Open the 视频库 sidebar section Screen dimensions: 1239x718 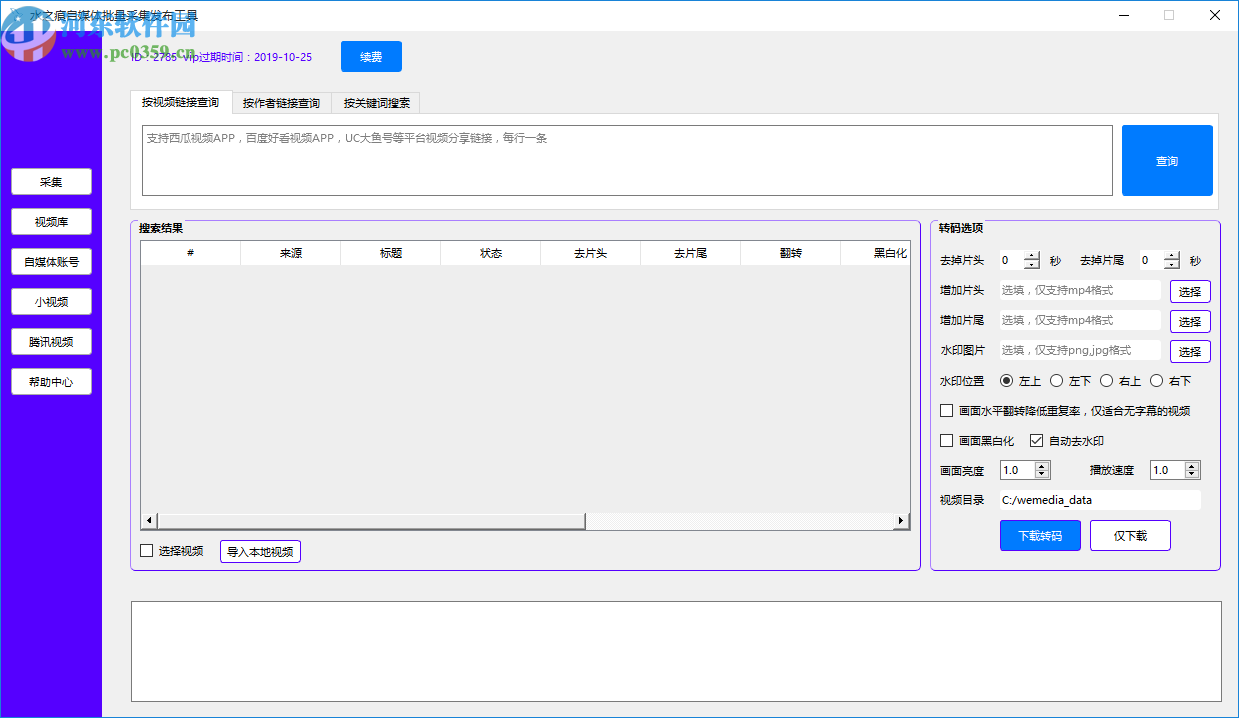coord(51,222)
